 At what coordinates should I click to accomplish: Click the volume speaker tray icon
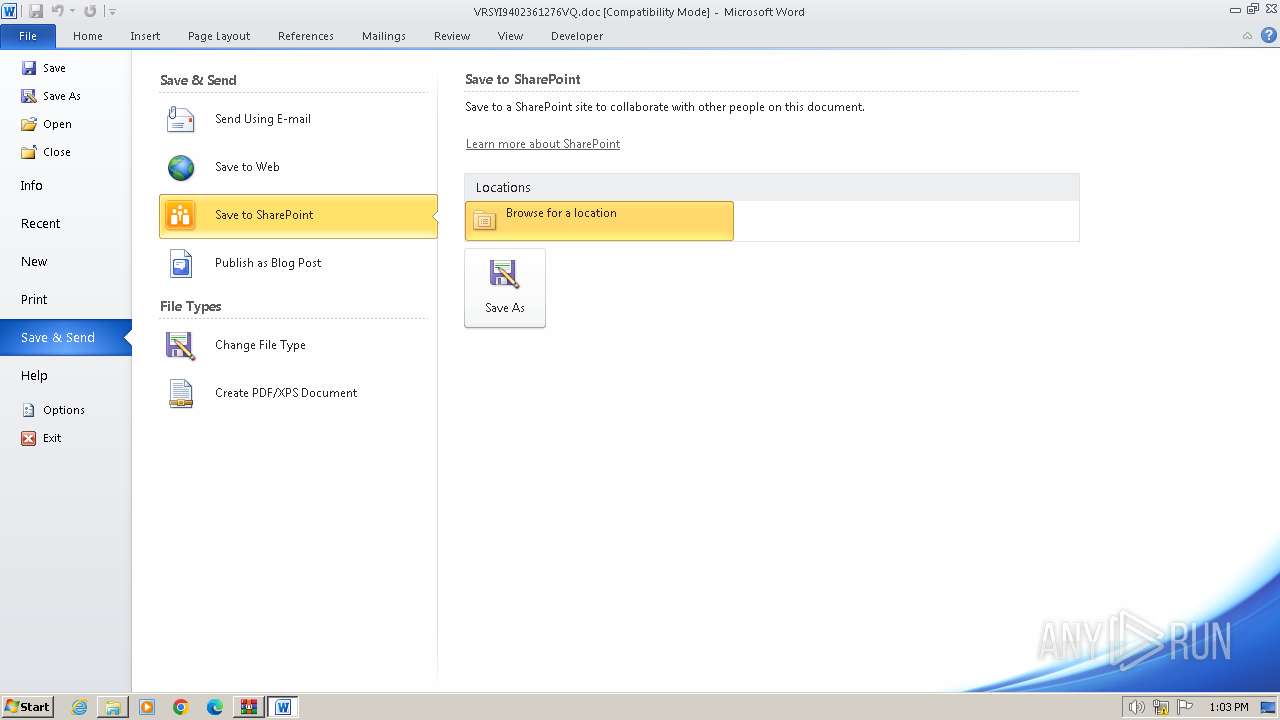tap(1136, 707)
